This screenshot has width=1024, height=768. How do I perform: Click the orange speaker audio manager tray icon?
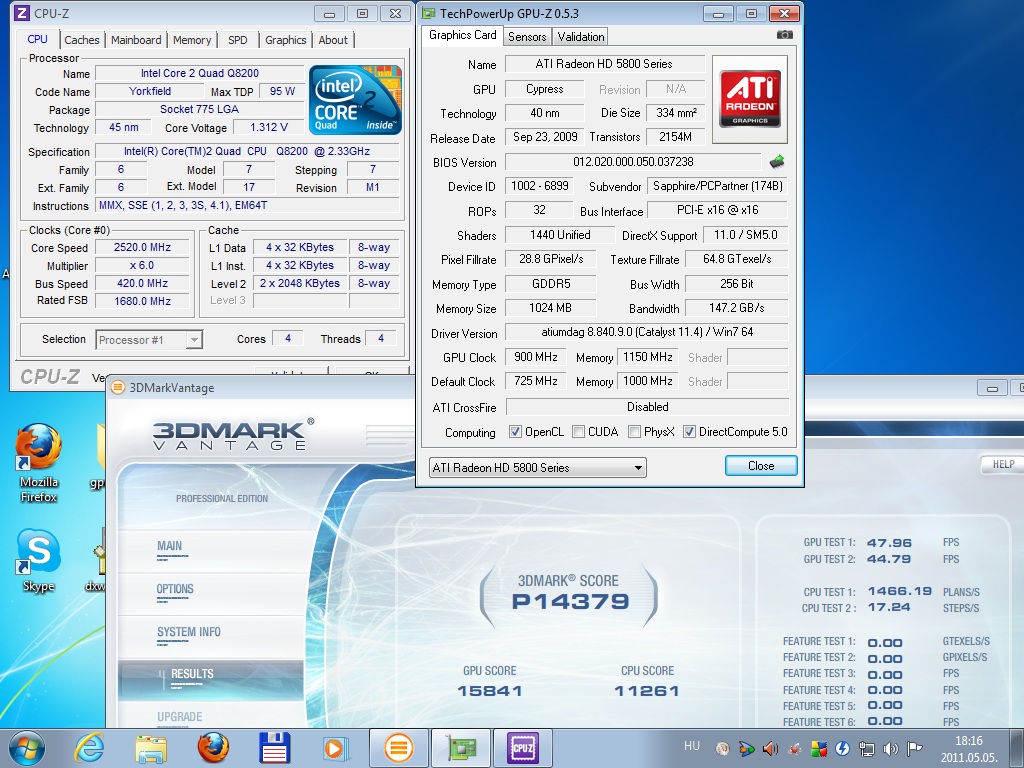(771, 748)
